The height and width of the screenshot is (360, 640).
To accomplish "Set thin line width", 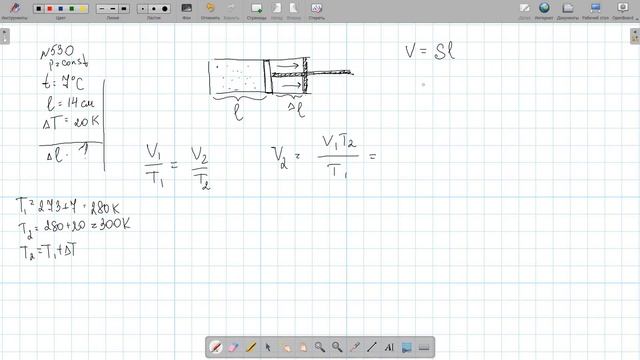I will coord(102,9).
